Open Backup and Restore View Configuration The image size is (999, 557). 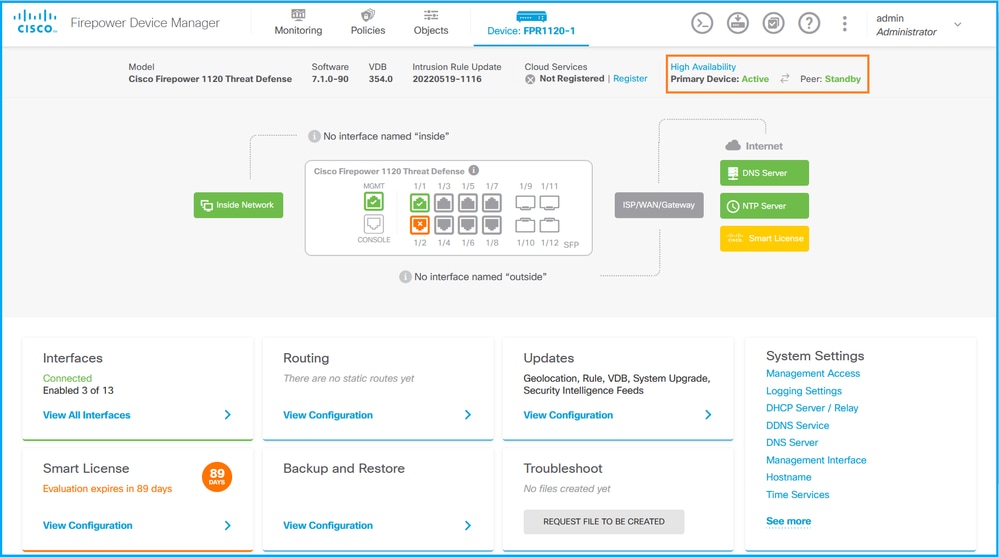(x=328, y=525)
